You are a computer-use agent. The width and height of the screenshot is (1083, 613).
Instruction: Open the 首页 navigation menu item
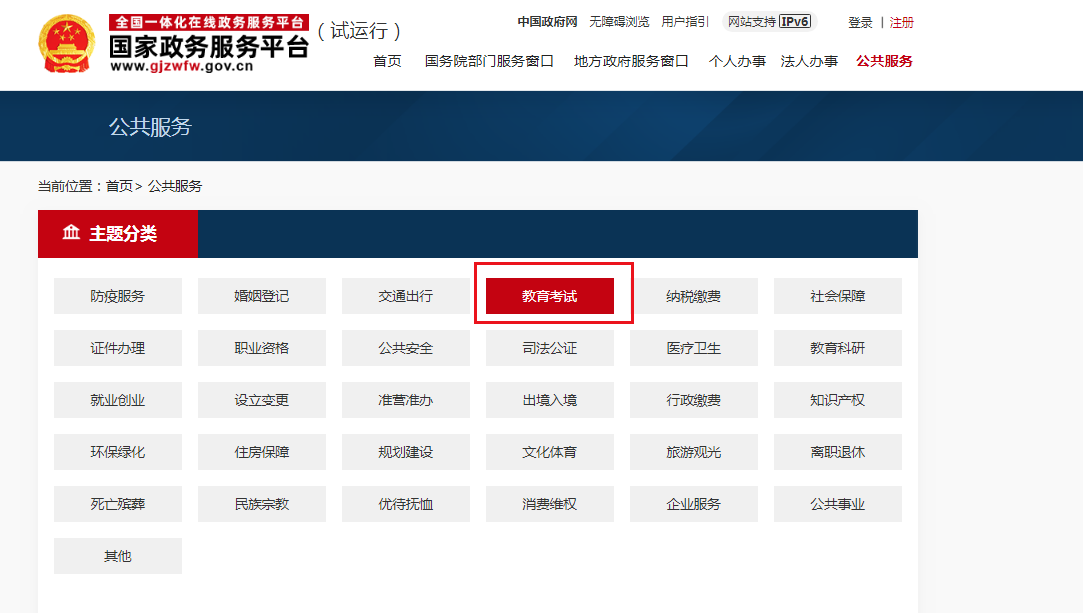[x=387, y=61]
